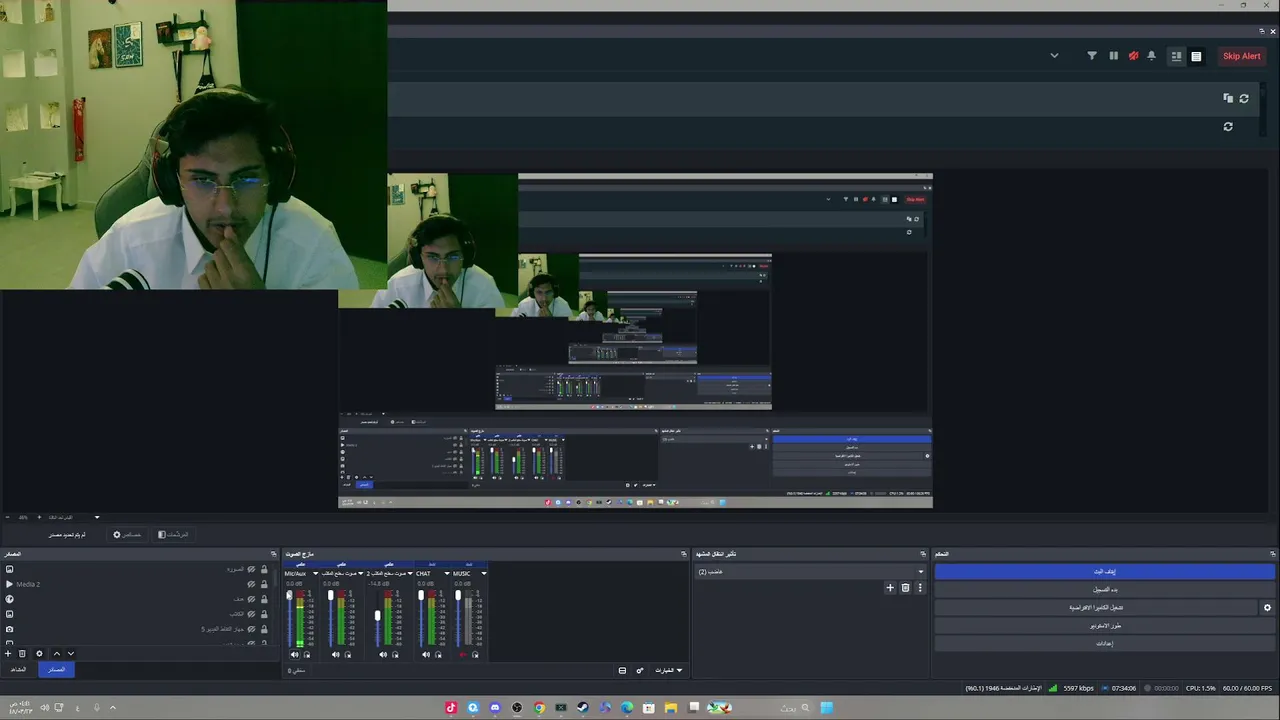
Task: Delete selected source with trash icon
Action: [x=22, y=654]
